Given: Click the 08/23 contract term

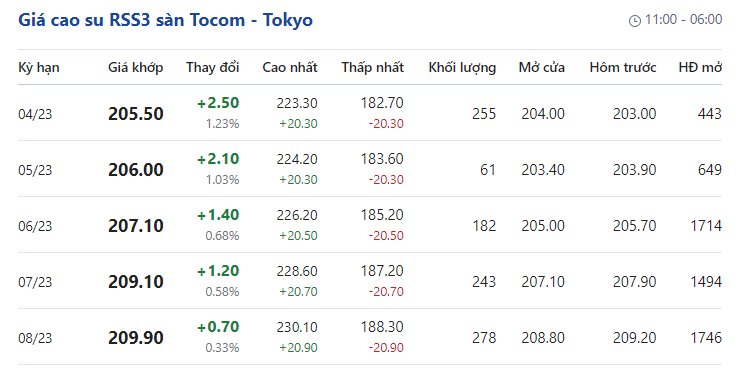Looking at the screenshot, I should 35,338.
